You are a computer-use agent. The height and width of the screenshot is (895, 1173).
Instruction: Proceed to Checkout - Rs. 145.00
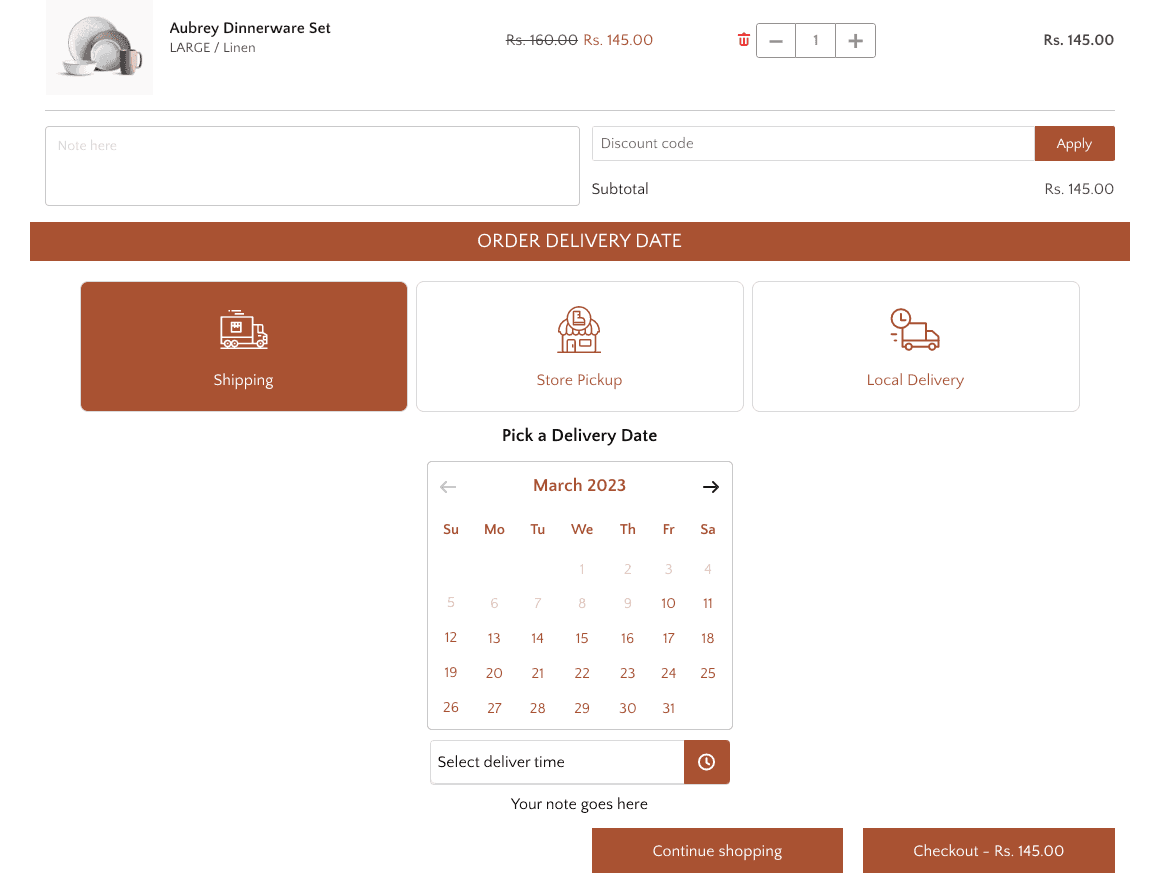pos(988,851)
